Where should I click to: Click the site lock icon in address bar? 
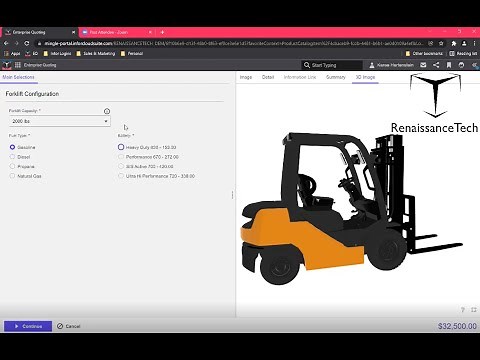click(39, 43)
